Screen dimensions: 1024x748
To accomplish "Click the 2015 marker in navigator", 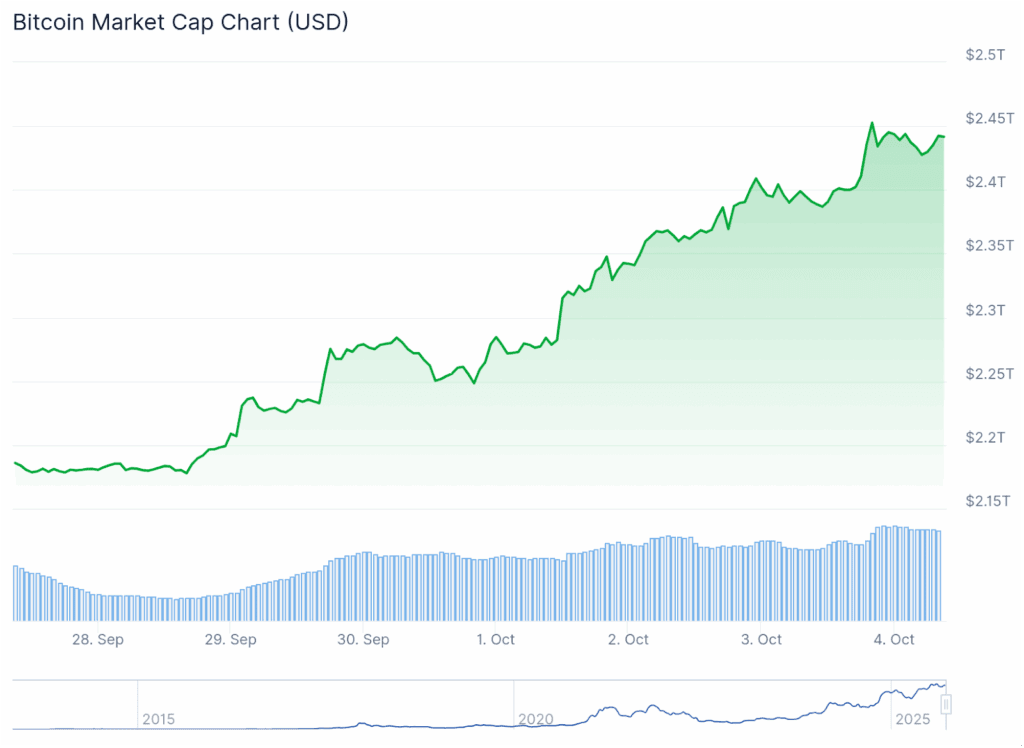I will point(159,719).
